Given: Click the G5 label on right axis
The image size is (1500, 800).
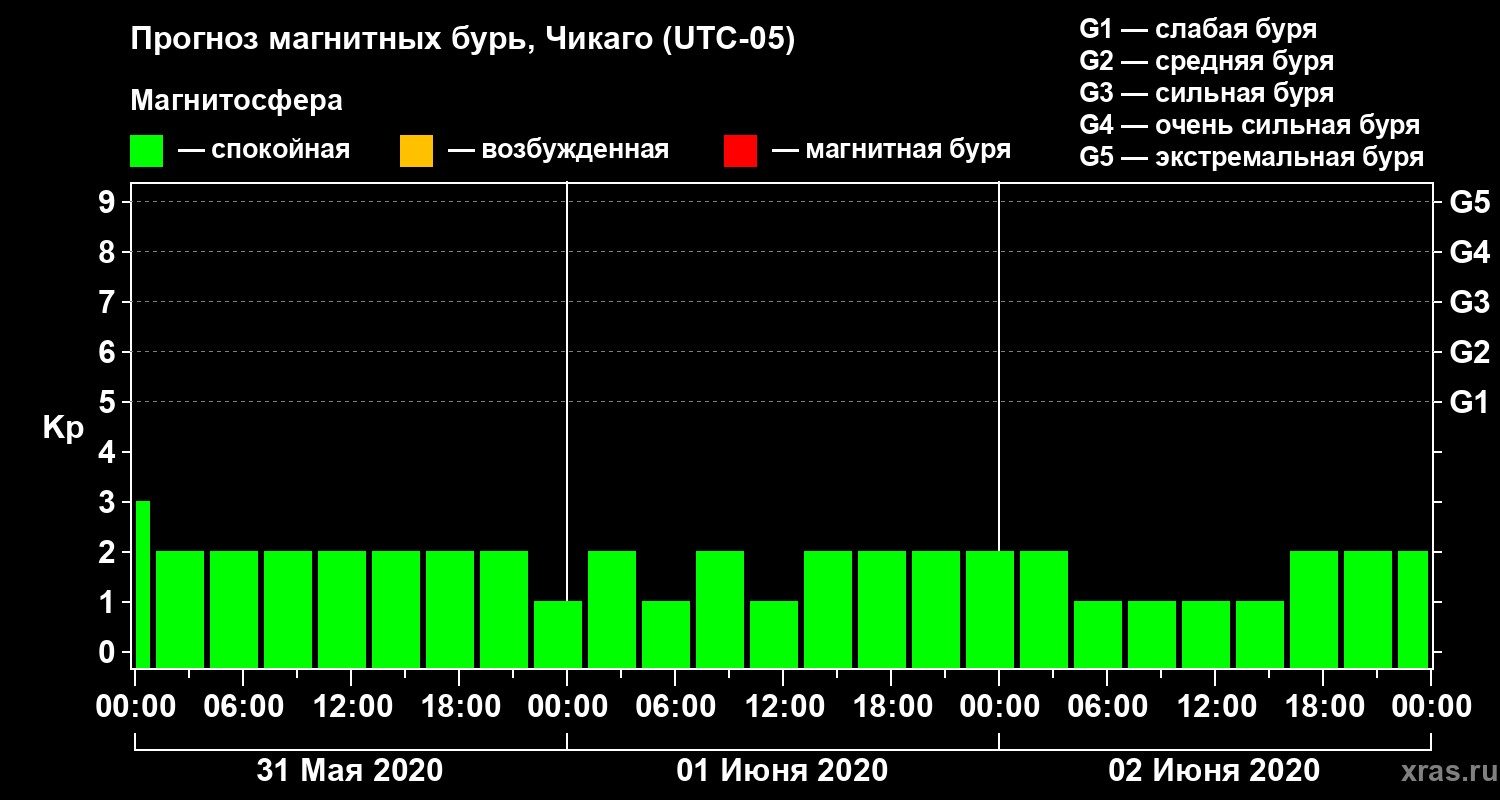Looking at the screenshot, I should click(x=1469, y=203).
